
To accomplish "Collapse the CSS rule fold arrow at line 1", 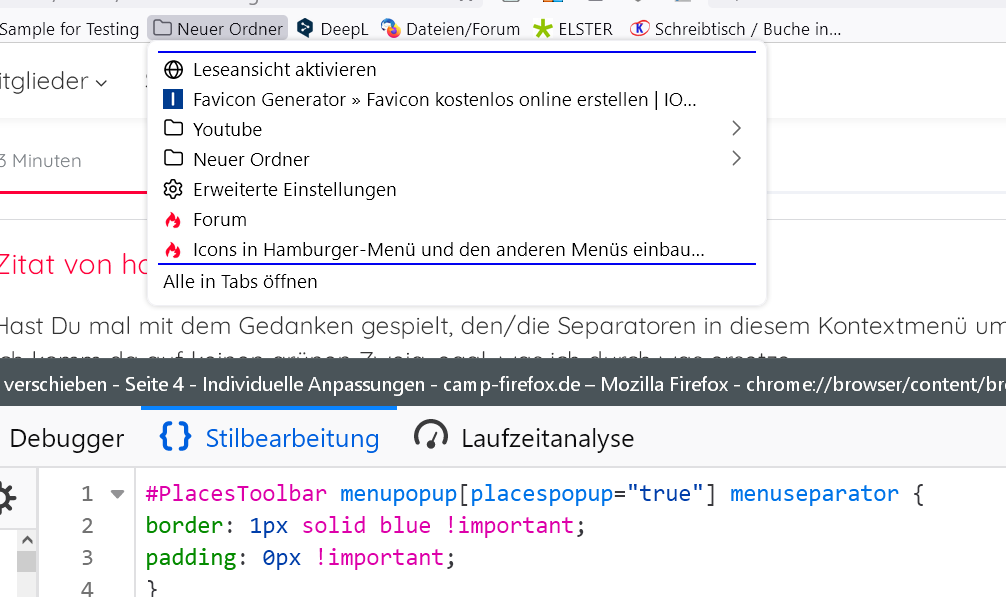I will coord(118,494).
